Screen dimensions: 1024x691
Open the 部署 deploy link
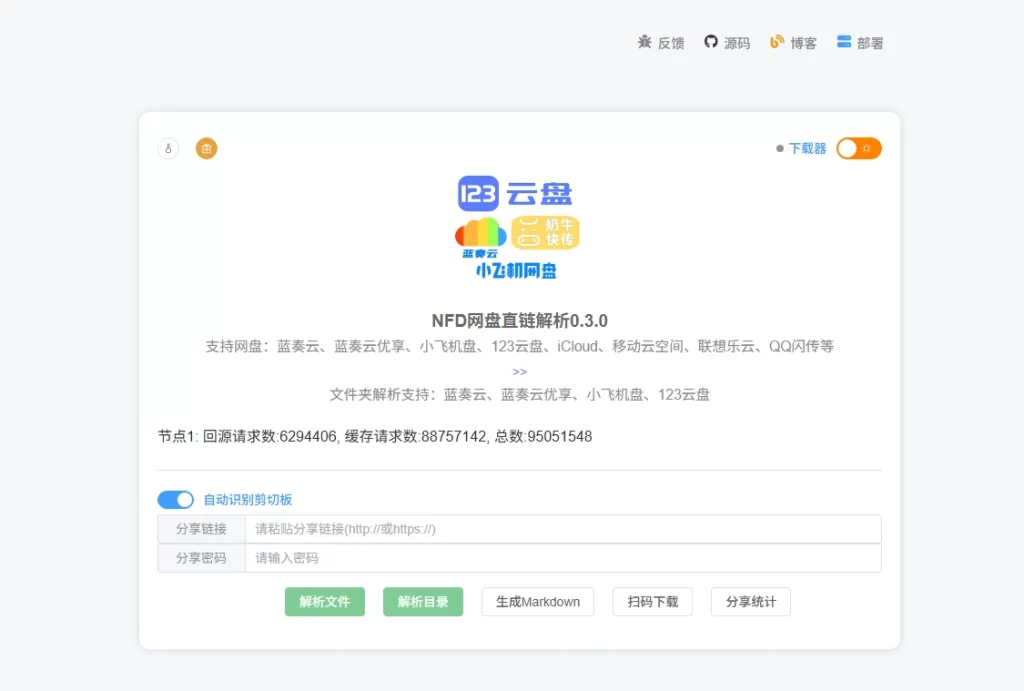(x=870, y=43)
